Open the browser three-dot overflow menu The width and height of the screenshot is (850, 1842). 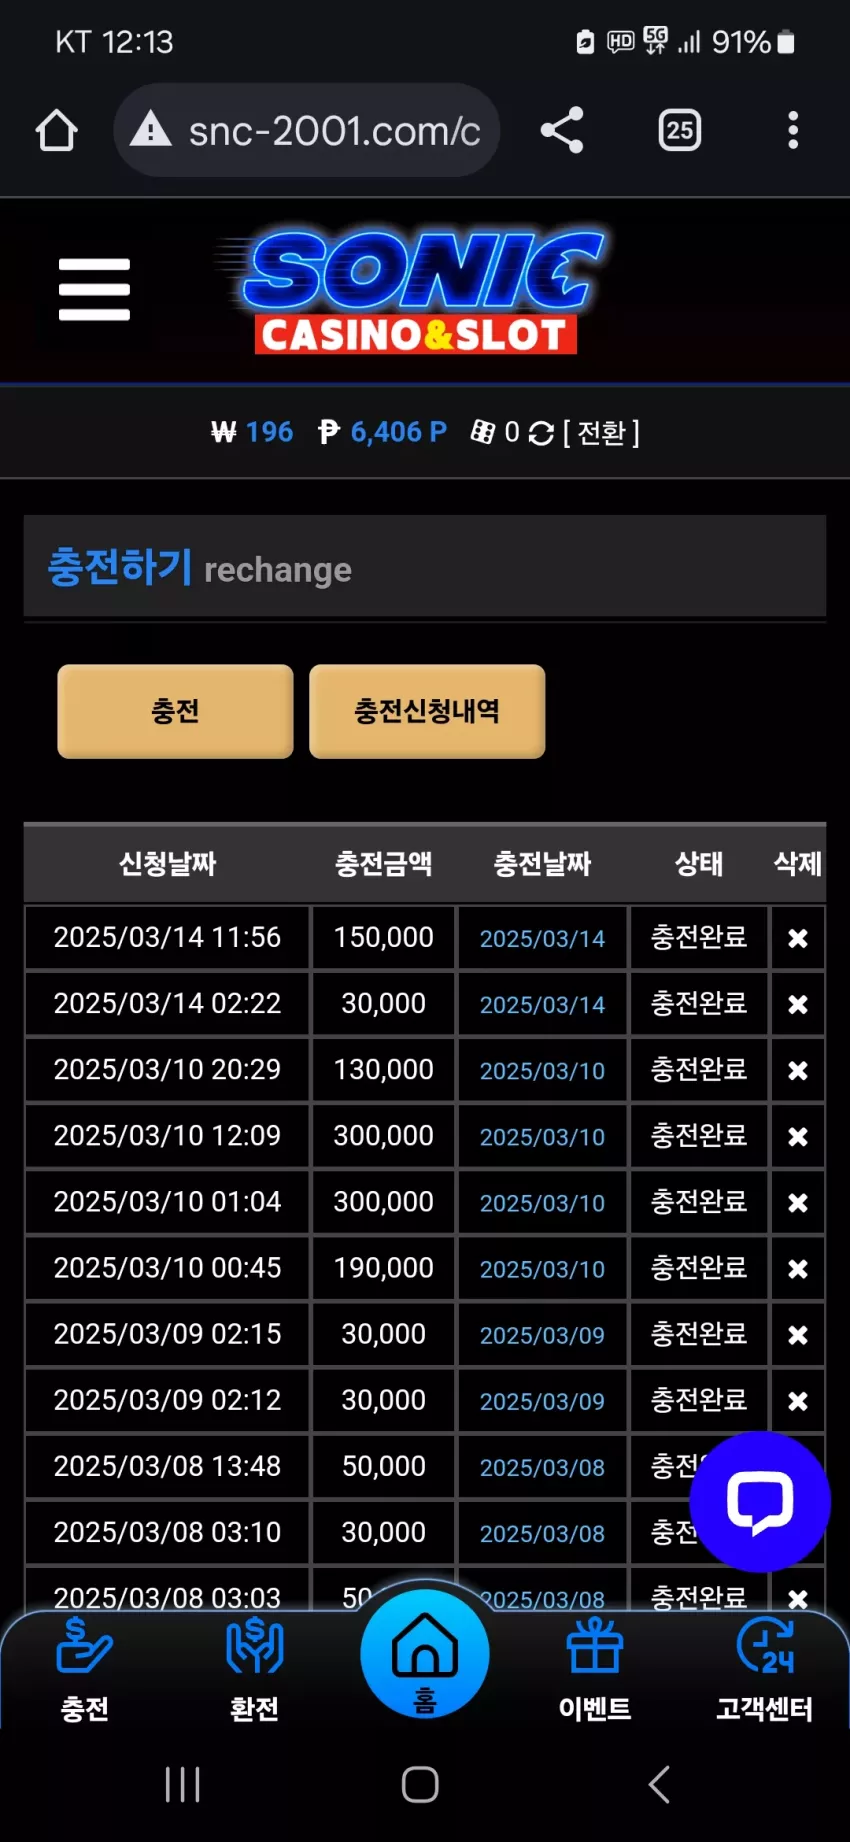[x=793, y=130]
